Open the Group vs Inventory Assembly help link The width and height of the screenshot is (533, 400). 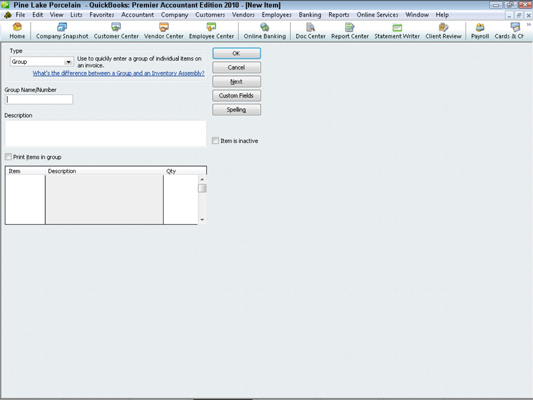click(x=119, y=73)
